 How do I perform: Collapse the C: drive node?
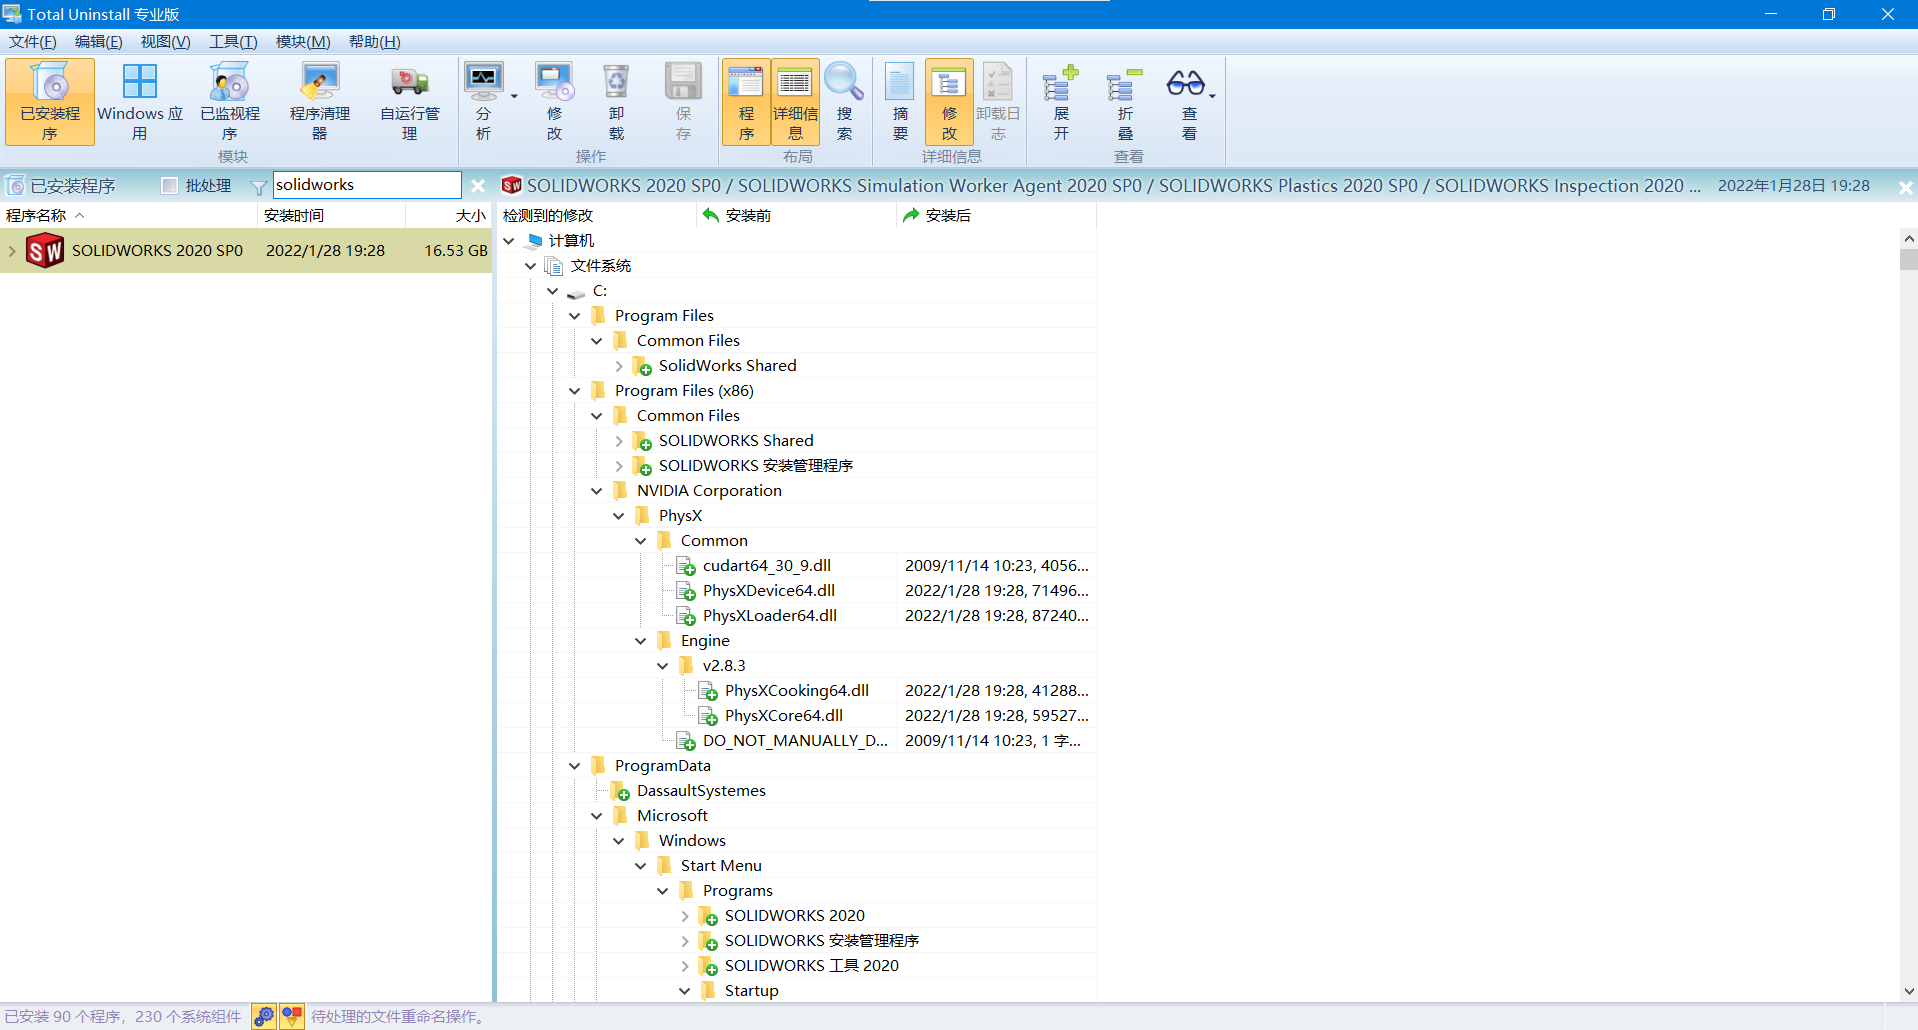coord(553,291)
